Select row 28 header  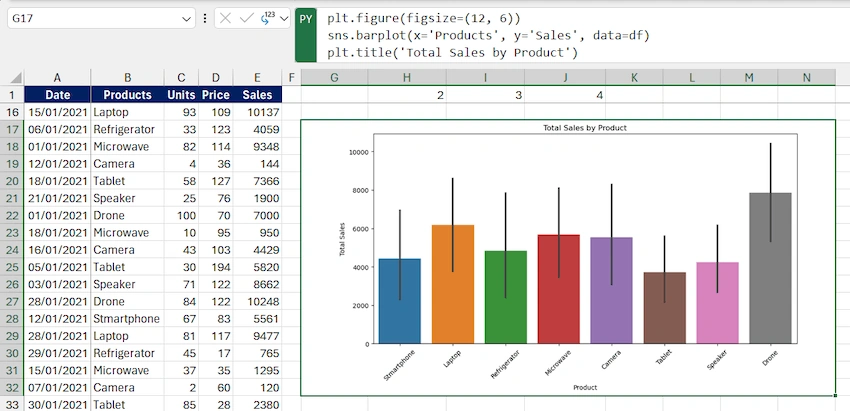click(x=12, y=318)
